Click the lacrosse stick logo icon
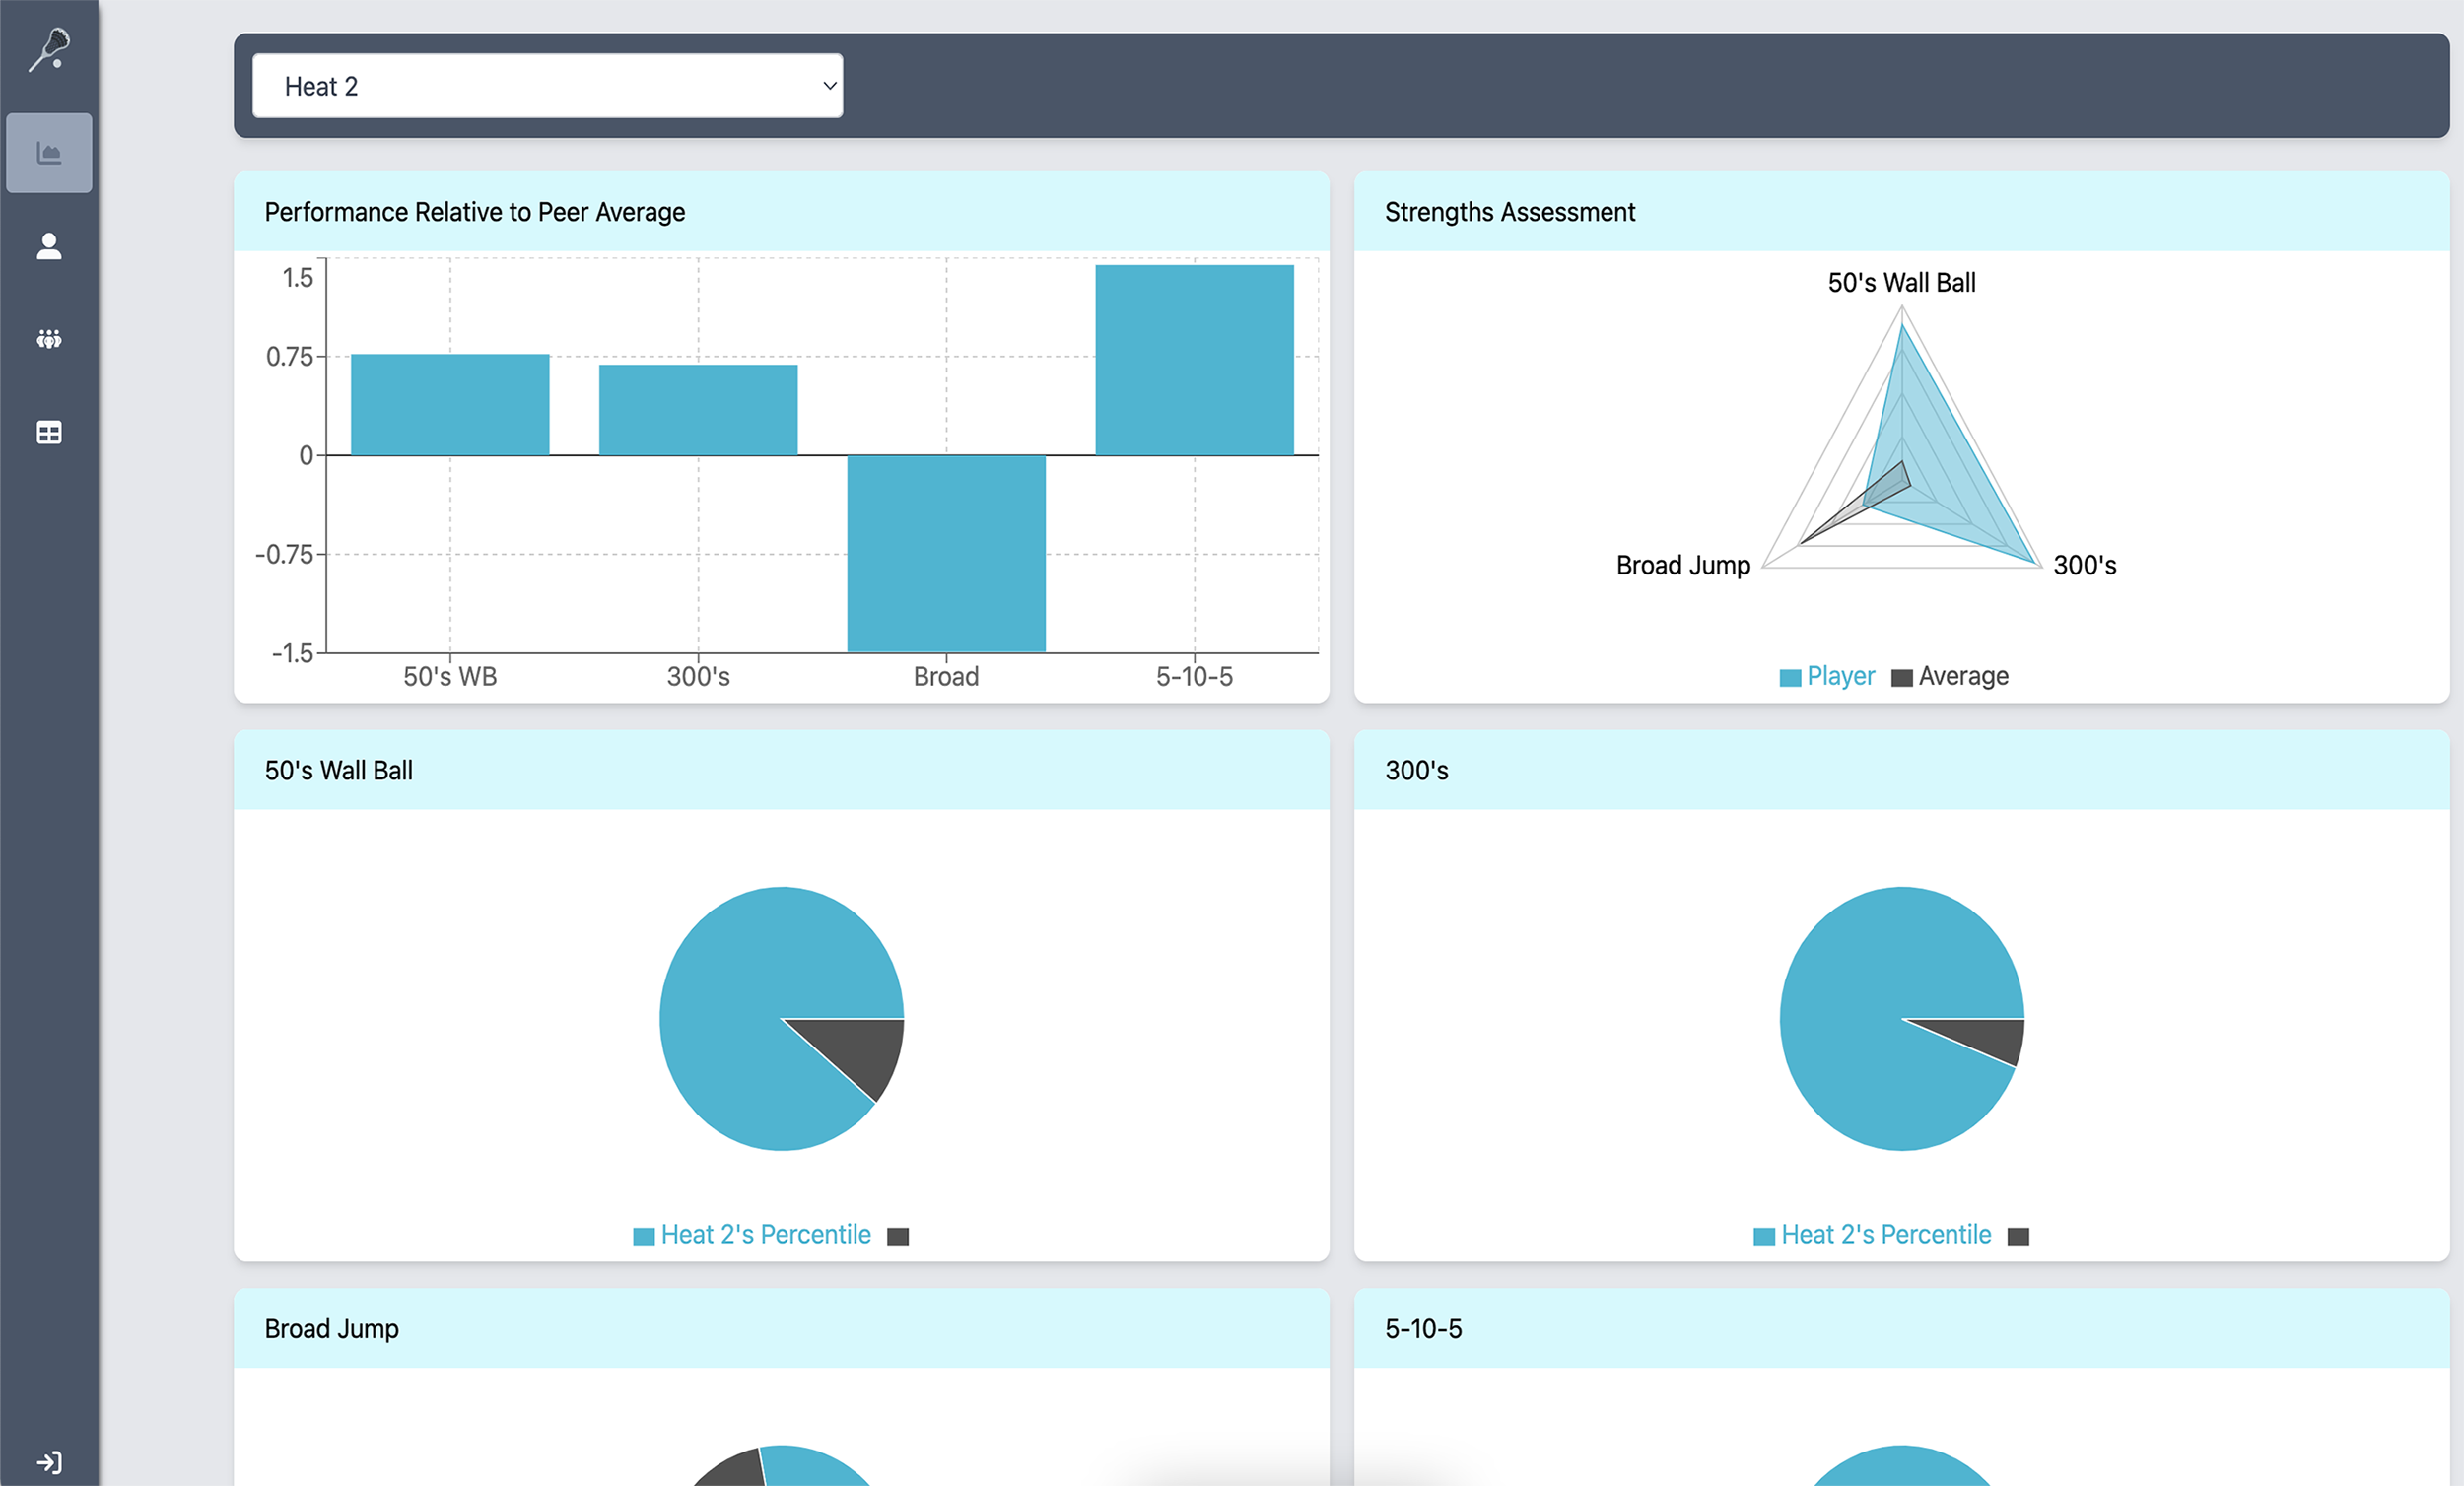 point(49,50)
